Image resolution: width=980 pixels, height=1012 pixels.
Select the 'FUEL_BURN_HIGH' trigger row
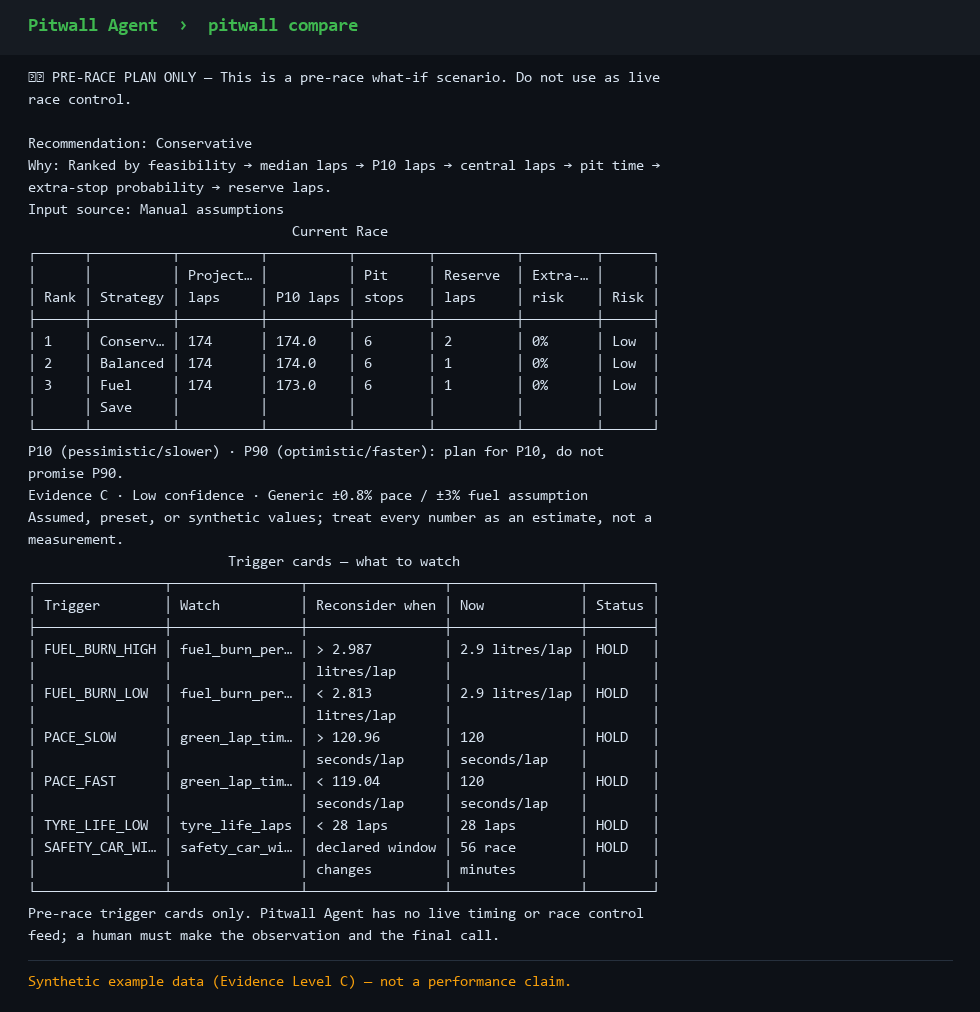[343, 660]
